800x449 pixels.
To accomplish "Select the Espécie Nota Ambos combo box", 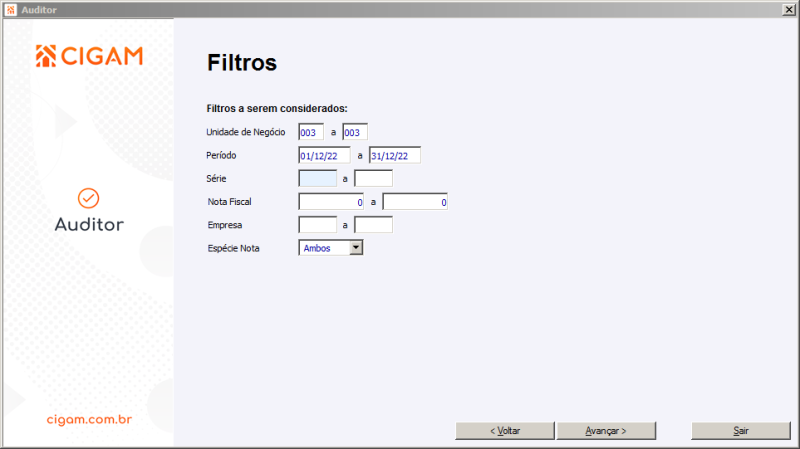I will pyautogui.click(x=331, y=247).
